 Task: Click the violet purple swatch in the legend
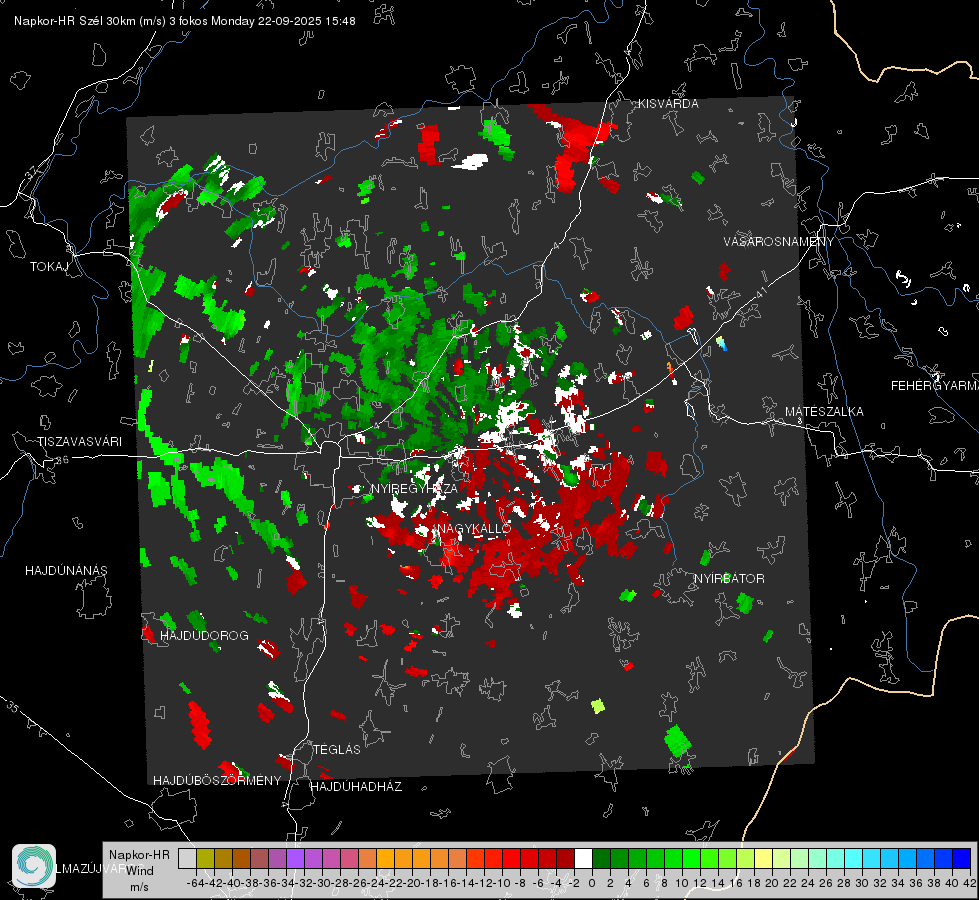tap(295, 859)
